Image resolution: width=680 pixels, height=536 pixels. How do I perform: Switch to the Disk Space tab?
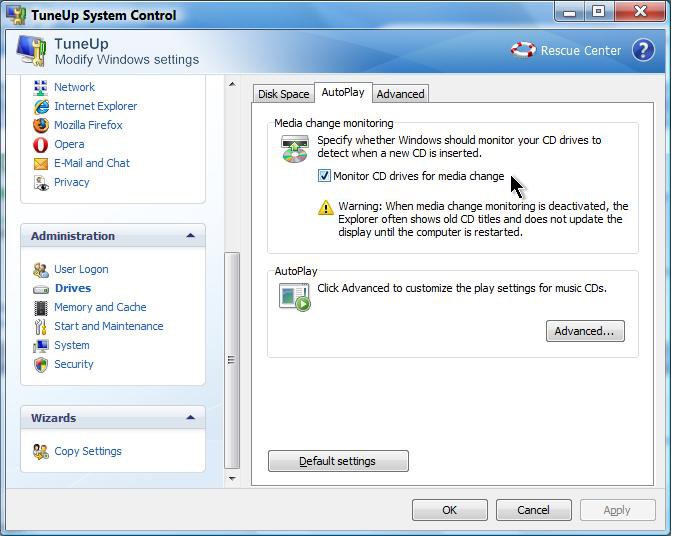tap(283, 94)
